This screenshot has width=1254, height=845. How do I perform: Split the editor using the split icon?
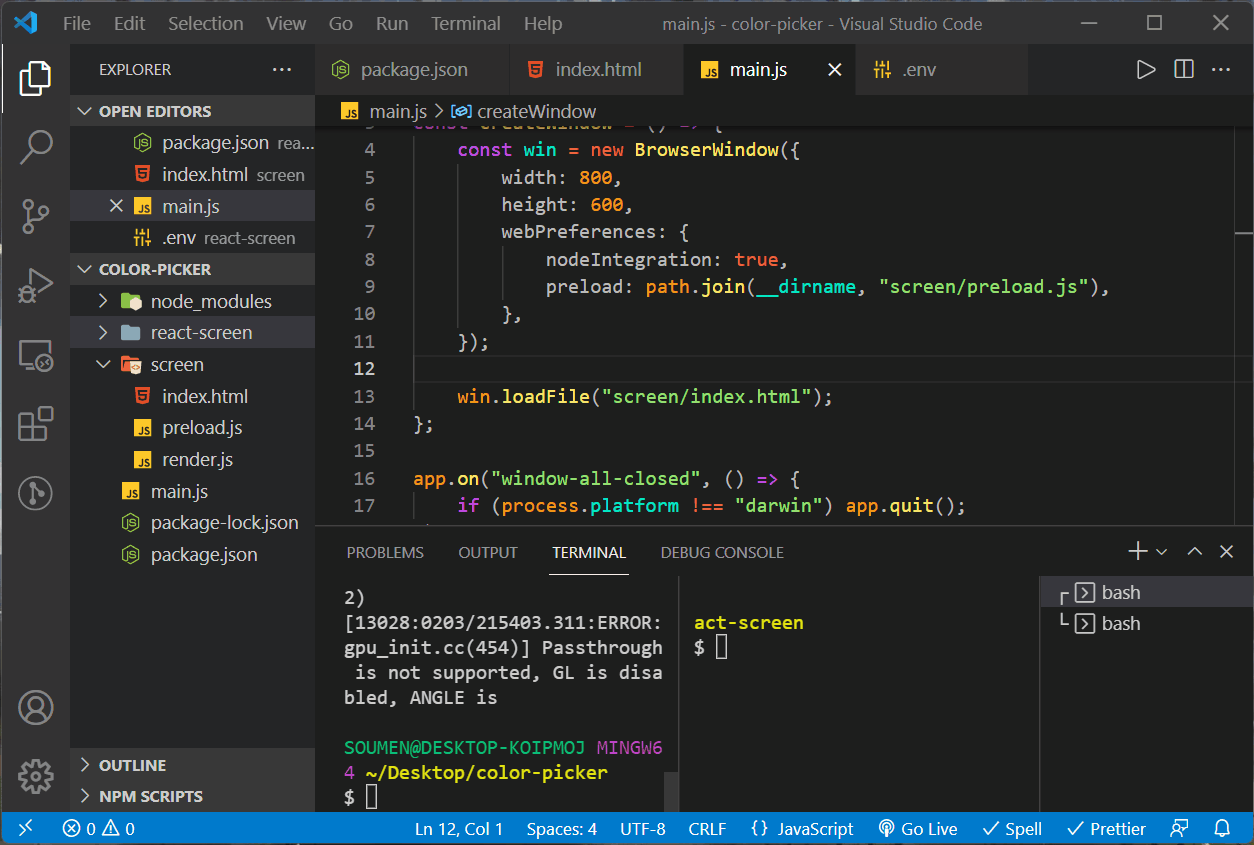click(1184, 69)
